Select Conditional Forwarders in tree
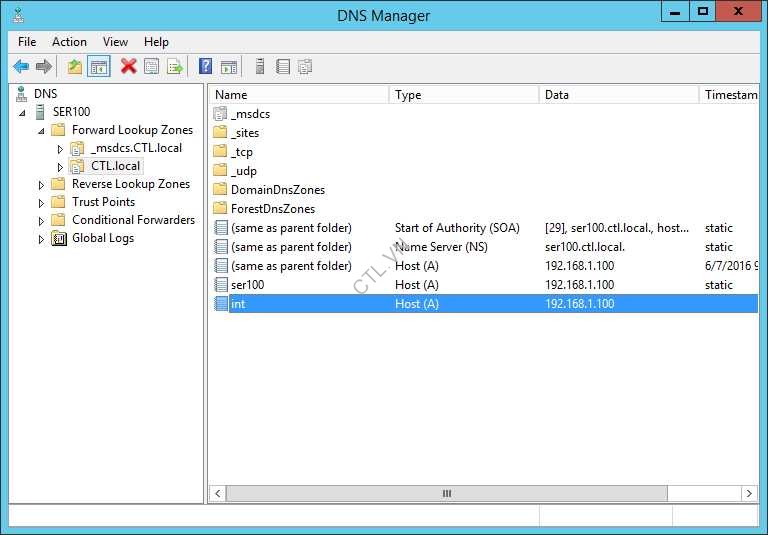The width and height of the screenshot is (768, 535). 133,219
